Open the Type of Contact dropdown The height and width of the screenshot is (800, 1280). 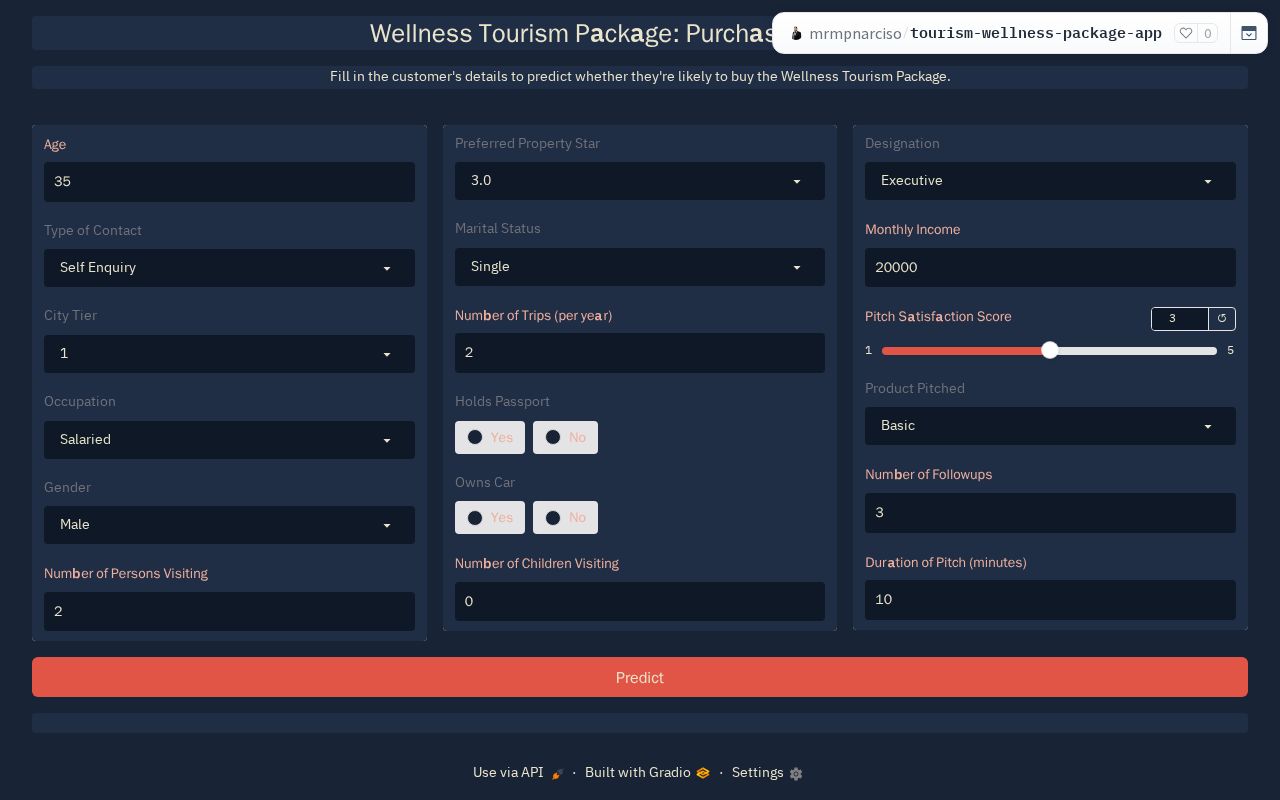(x=229, y=268)
